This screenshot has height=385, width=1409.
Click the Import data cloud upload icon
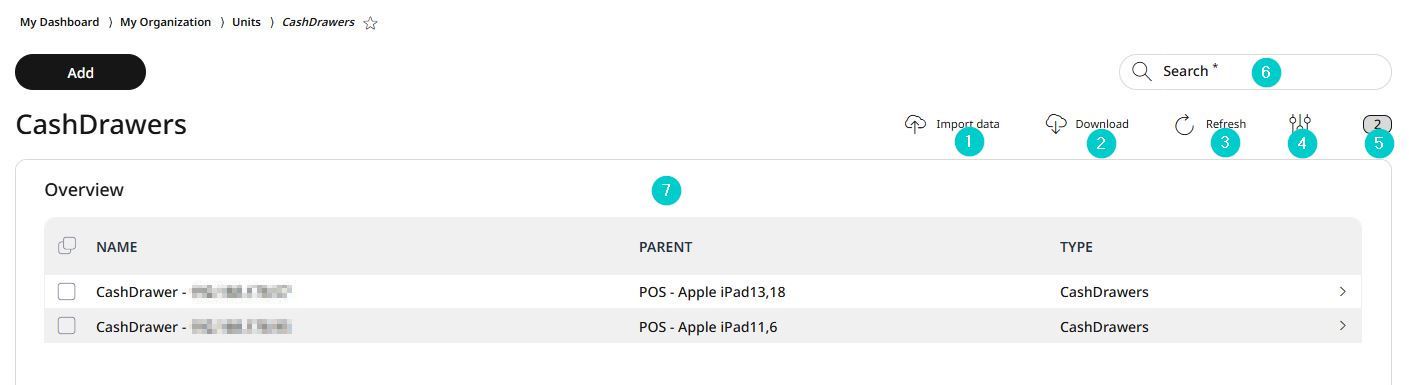pos(915,124)
